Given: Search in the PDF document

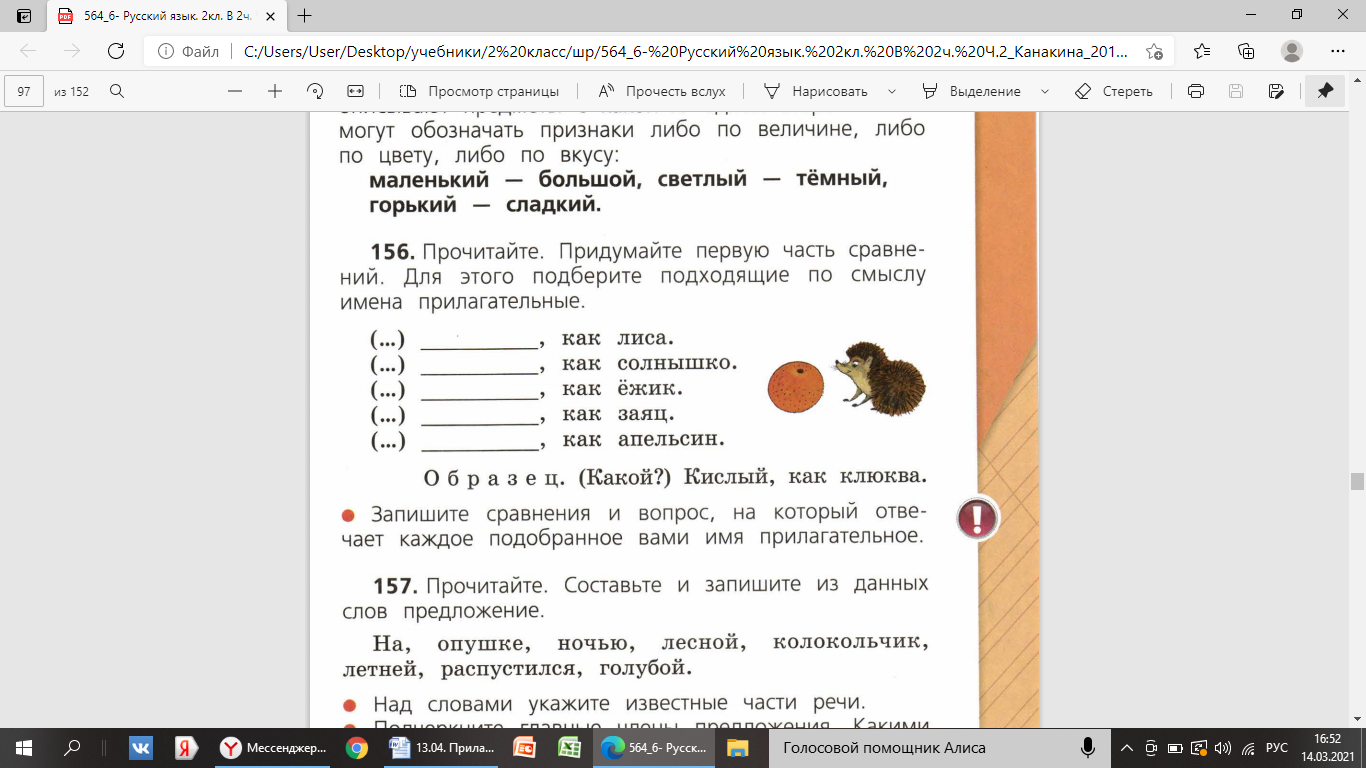Looking at the screenshot, I should tap(117, 91).
